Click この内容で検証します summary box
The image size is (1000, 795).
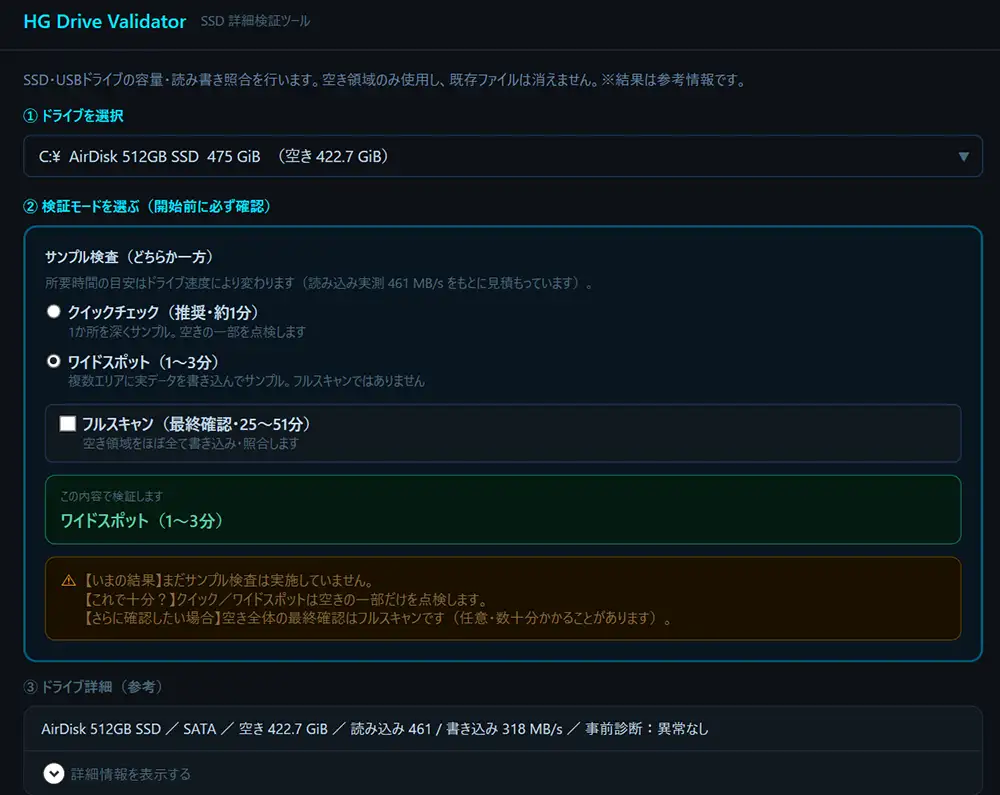pyautogui.click(x=503, y=509)
